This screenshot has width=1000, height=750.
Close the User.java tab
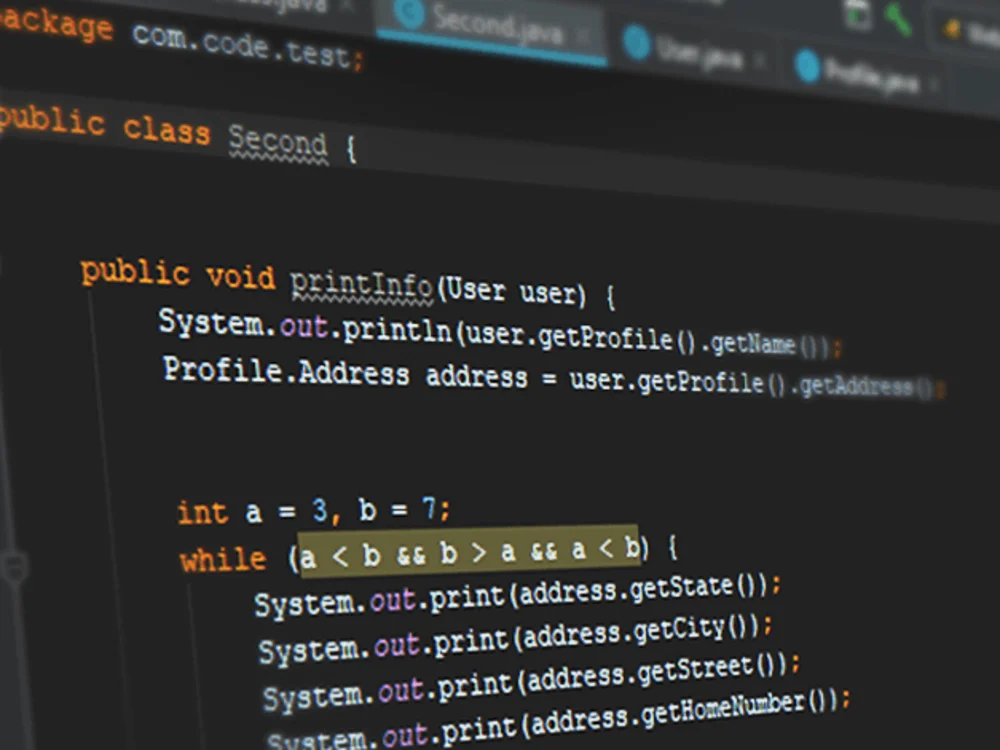click(x=760, y=62)
